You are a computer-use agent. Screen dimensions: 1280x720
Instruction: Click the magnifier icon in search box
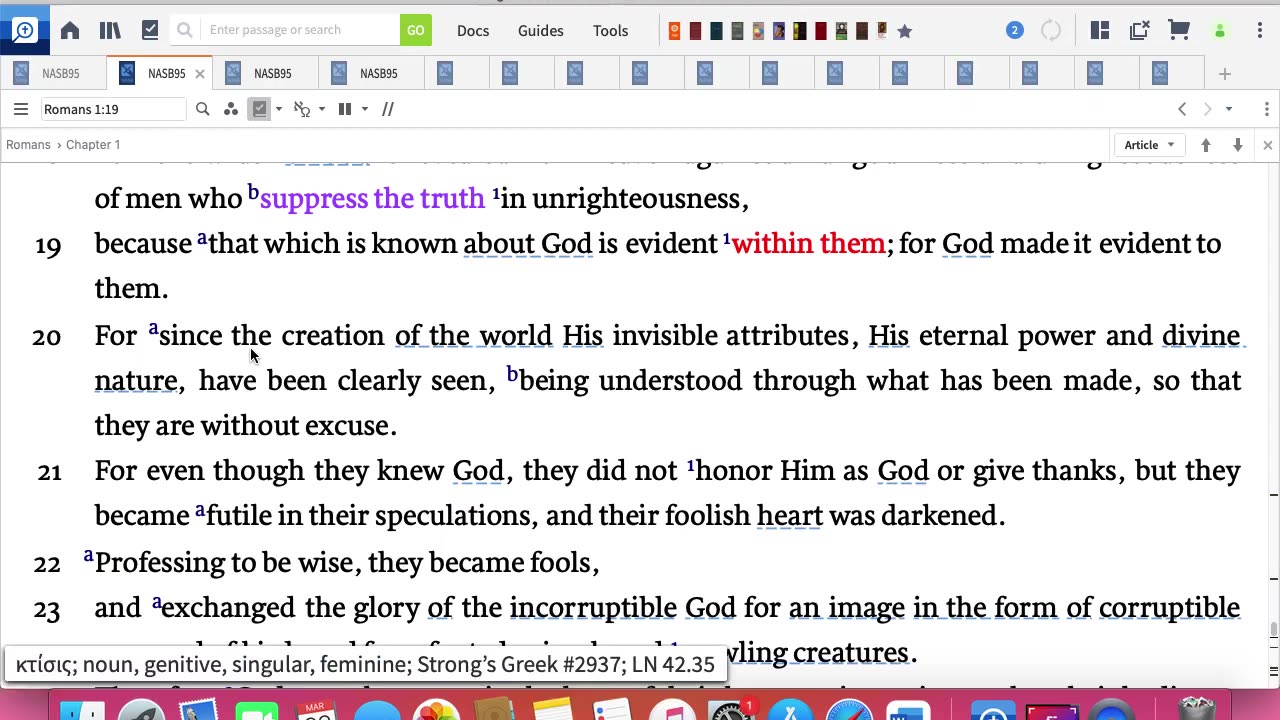click(185, 30)
